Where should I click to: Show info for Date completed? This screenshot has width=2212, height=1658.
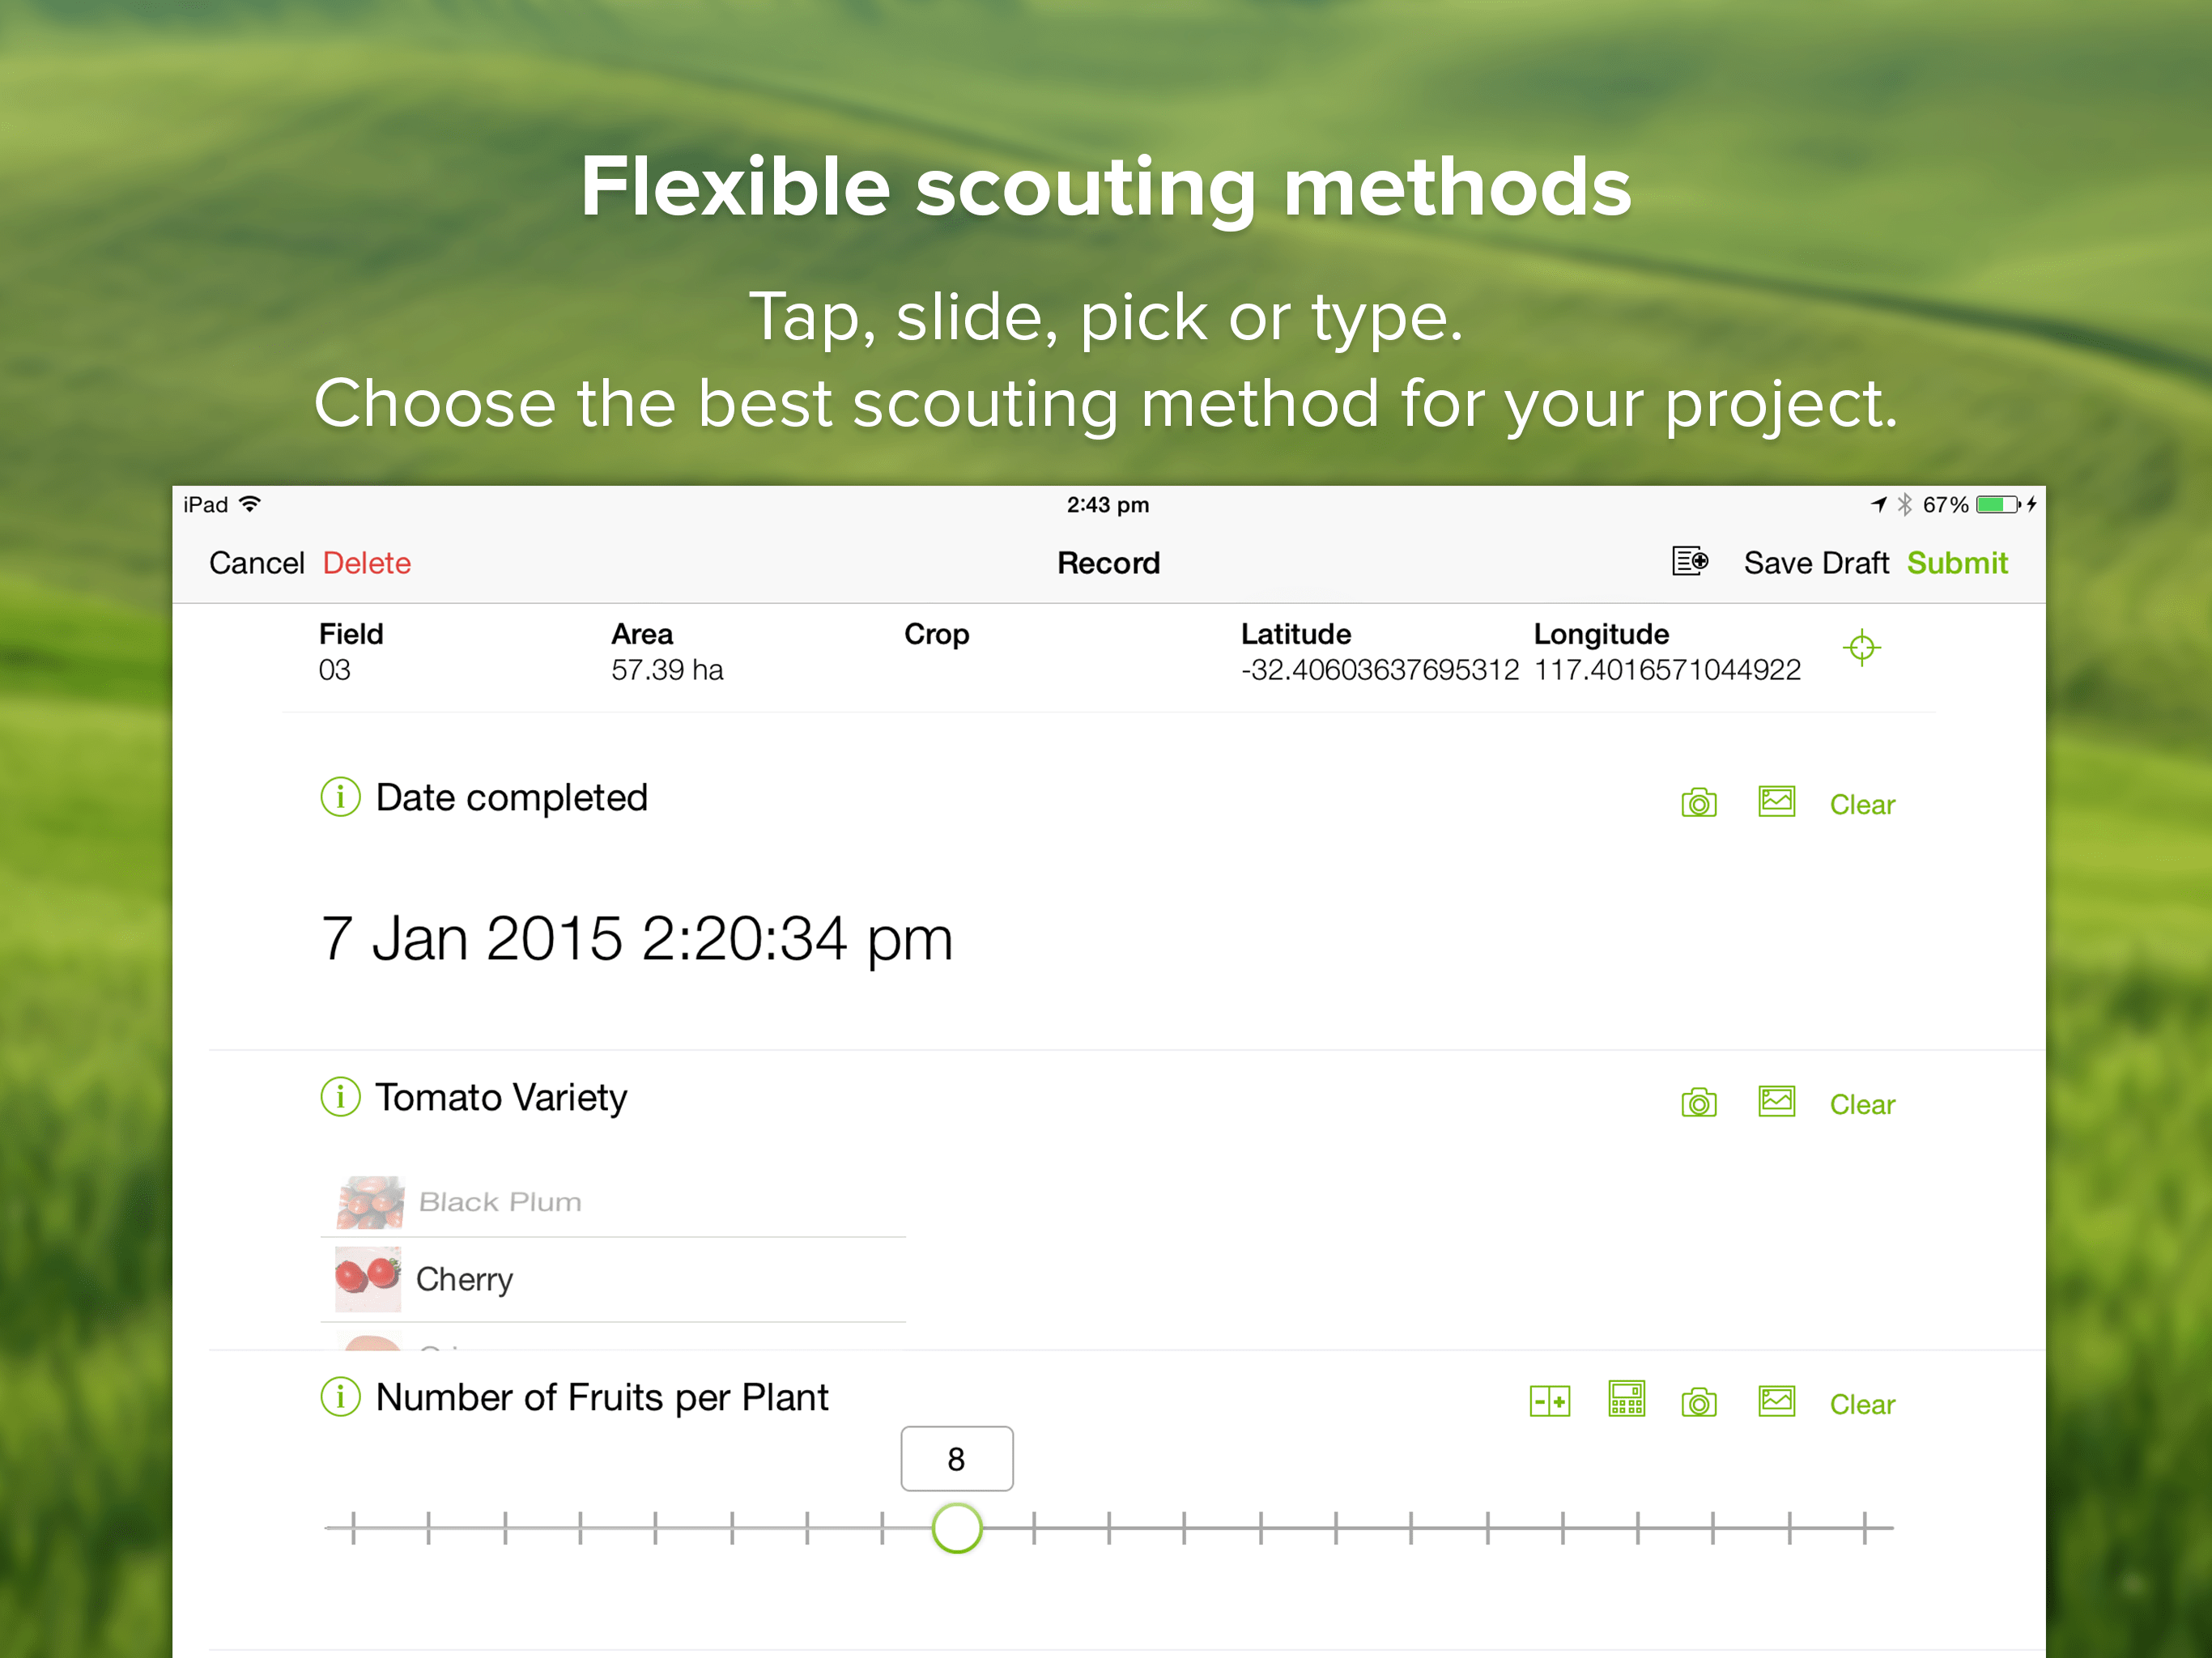[340, 797]
